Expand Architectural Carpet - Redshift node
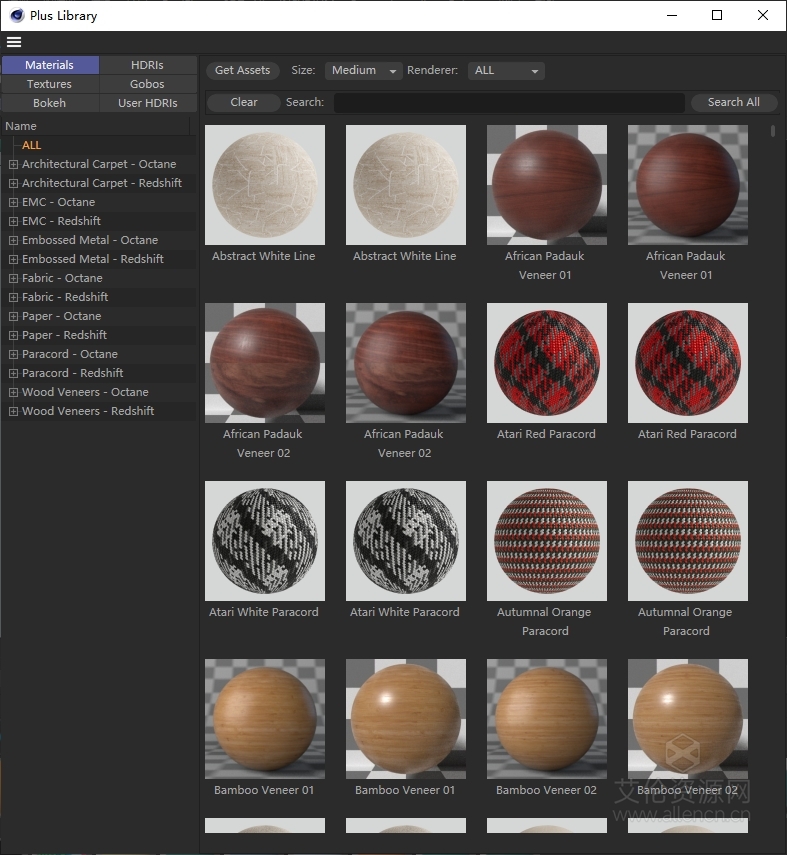787x855 pixels. pos(14,183)
